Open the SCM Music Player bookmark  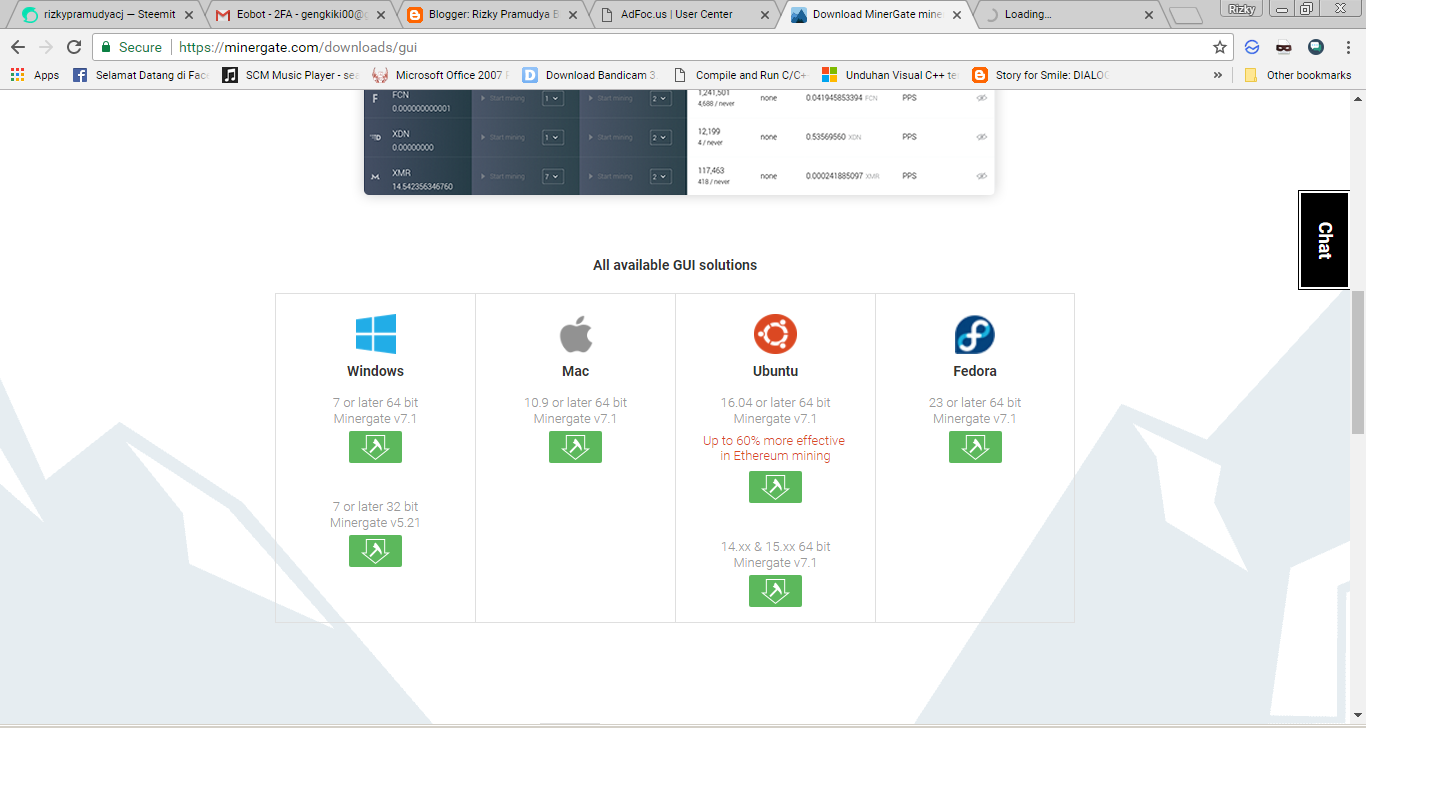click(x=290, y=75)
